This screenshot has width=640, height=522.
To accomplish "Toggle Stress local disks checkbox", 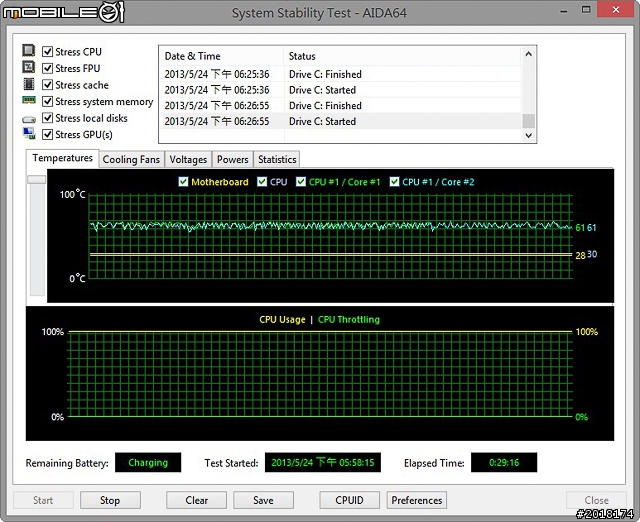I will 47,118.
